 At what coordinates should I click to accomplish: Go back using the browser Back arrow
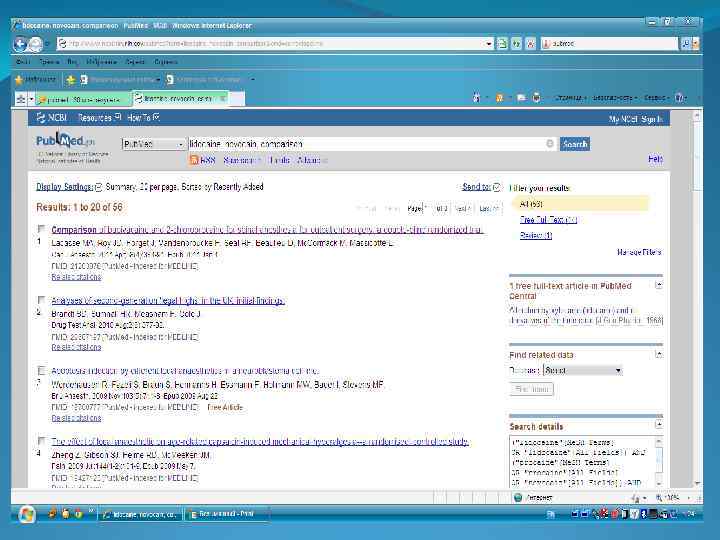pos(20,44)
